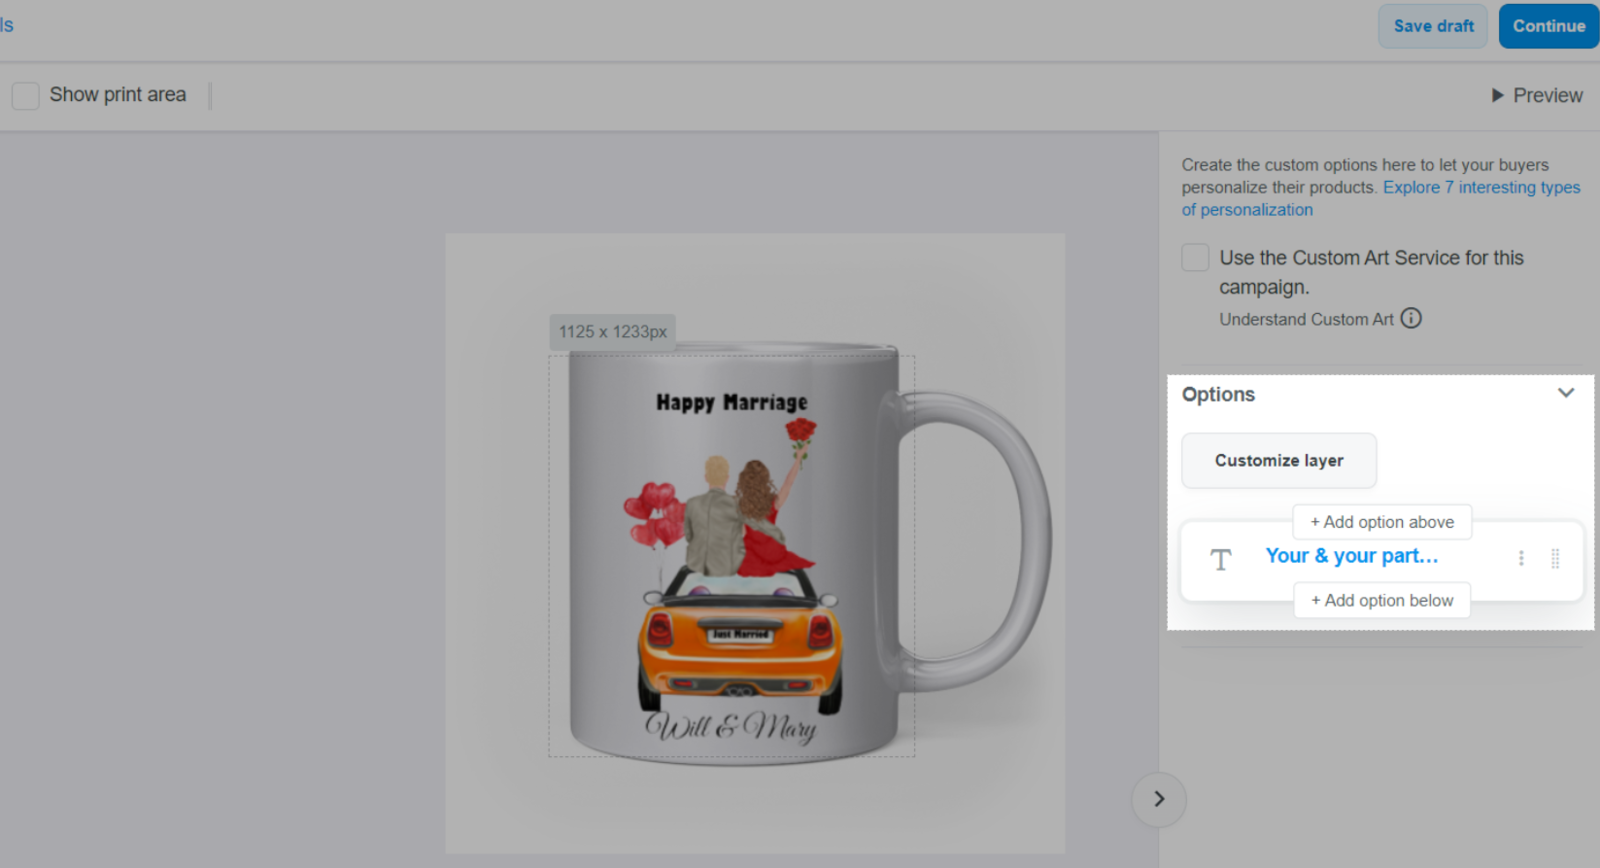Click the round right-arrow button
The image size is (1600, 868).
click(x=1158, y=799)
